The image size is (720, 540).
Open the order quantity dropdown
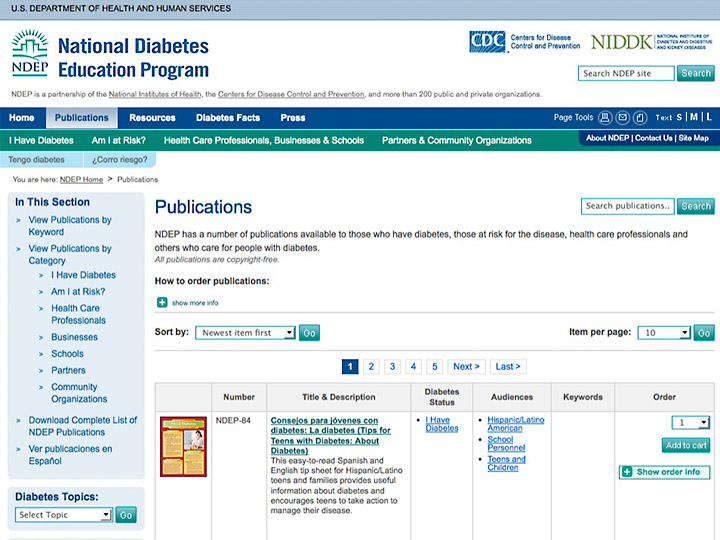(689, 423)
